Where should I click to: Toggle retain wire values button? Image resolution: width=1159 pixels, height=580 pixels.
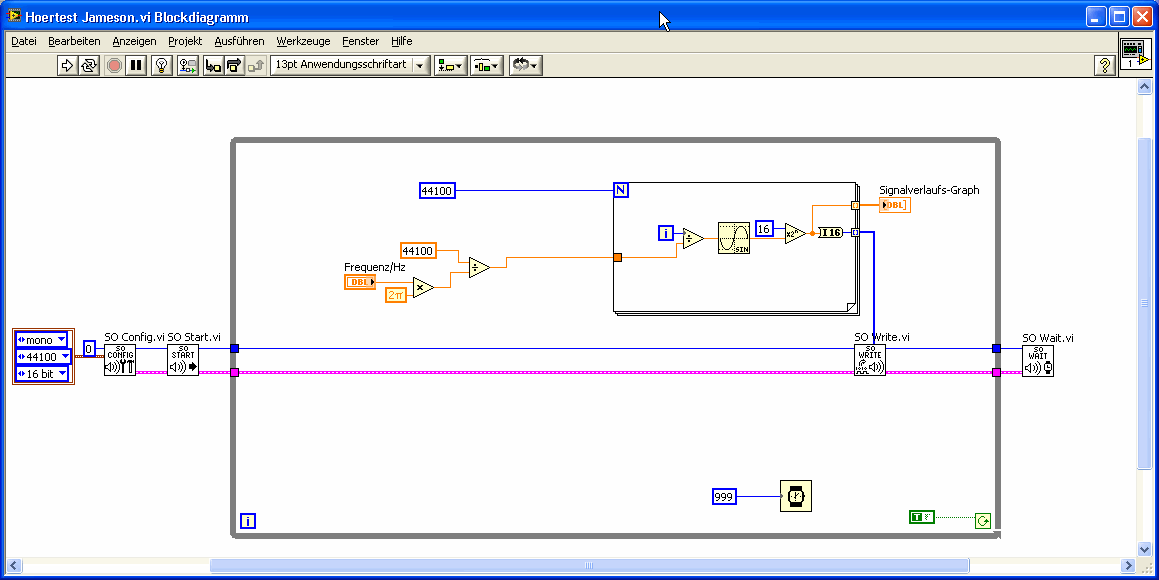click(x=188, y=65)
